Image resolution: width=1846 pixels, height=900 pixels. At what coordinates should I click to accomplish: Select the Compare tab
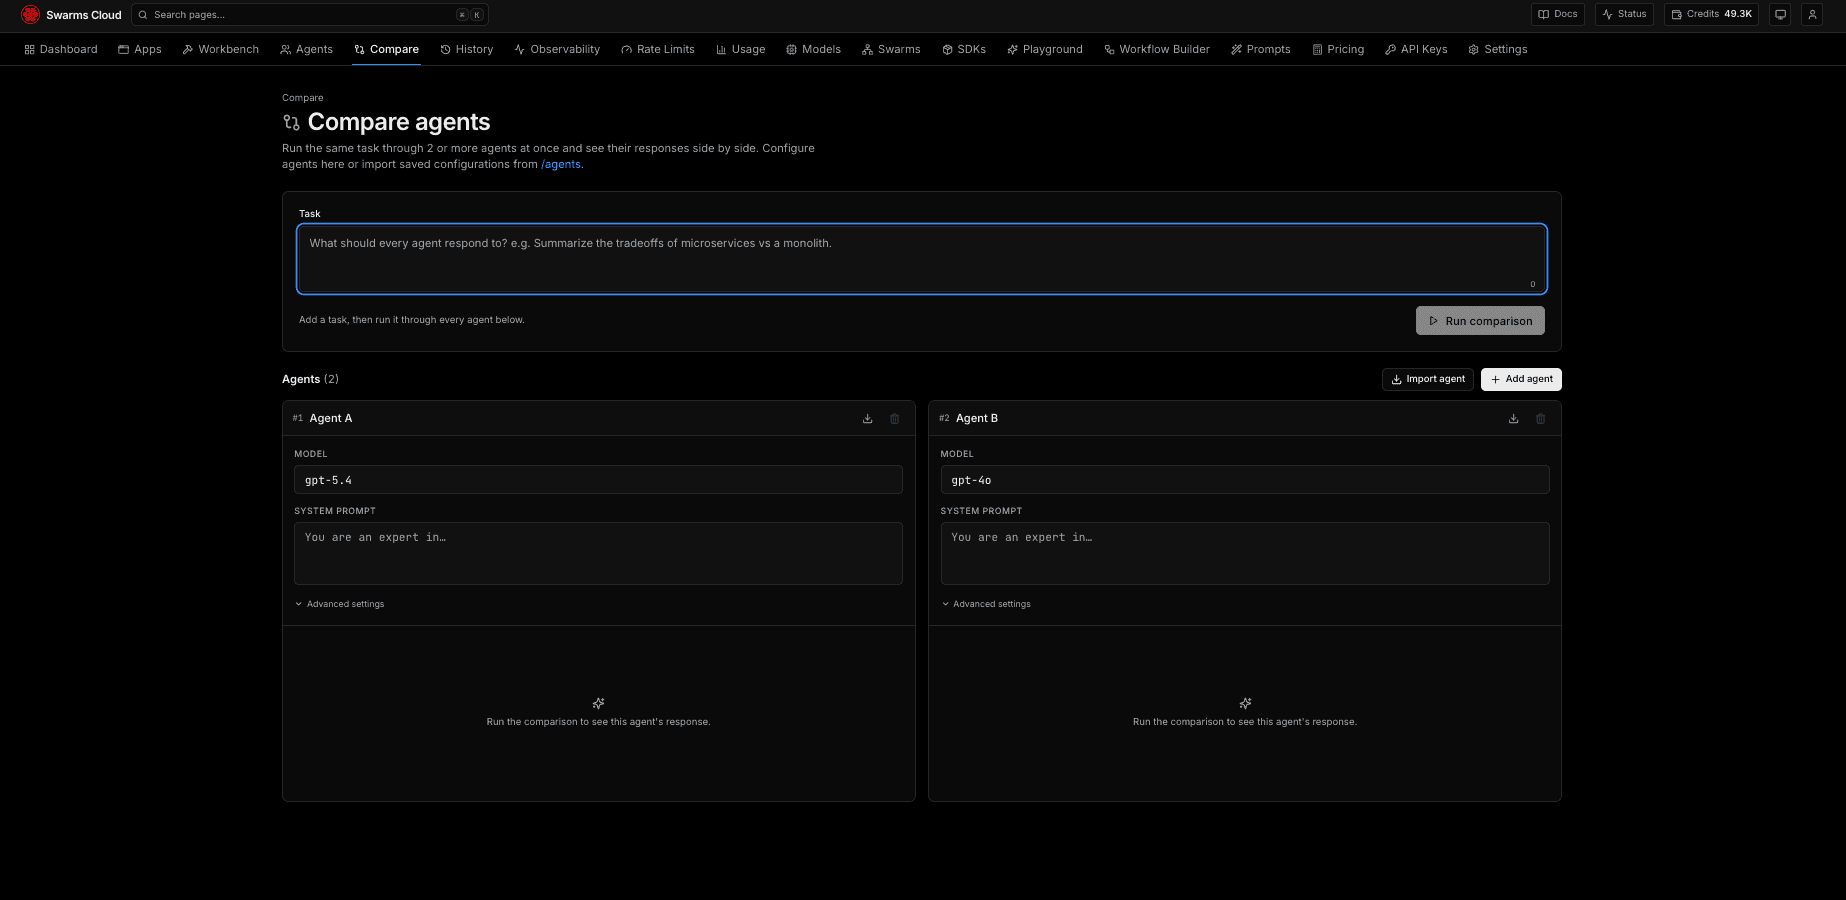click(387, 49)
